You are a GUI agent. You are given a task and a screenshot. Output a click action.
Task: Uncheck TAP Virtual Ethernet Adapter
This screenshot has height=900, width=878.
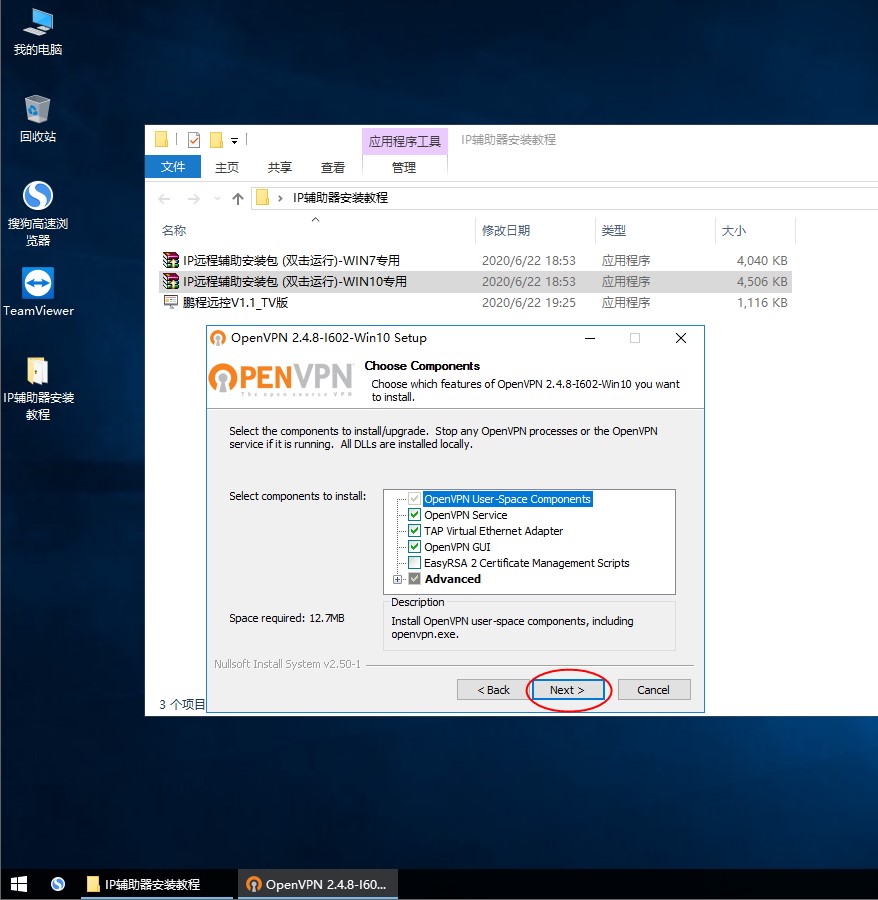[414, 530]
